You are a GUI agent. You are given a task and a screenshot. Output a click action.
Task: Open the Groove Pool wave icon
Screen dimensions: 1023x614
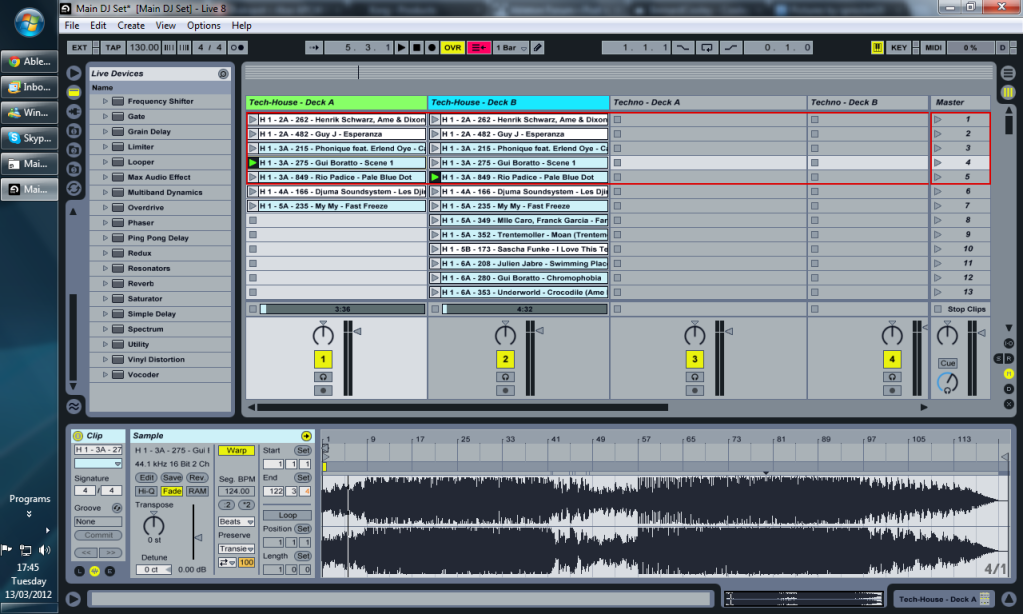click(74, 407)
